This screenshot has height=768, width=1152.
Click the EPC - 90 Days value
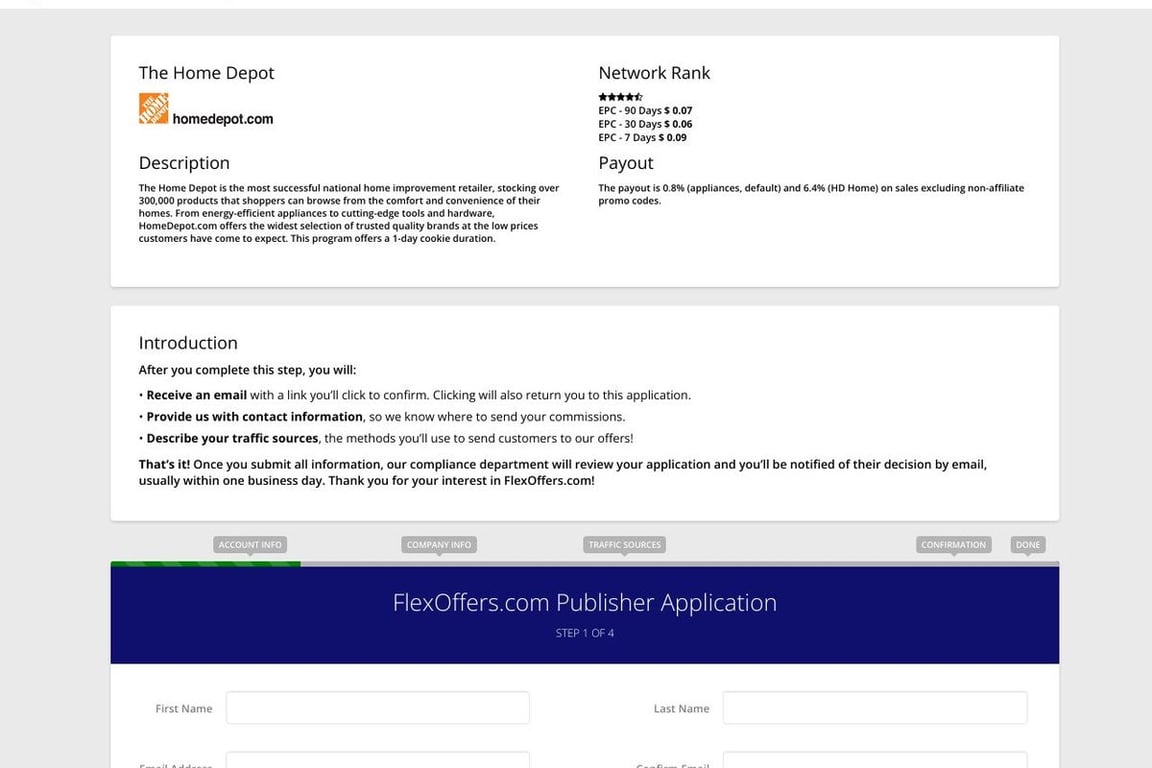[x=678, y=111]
